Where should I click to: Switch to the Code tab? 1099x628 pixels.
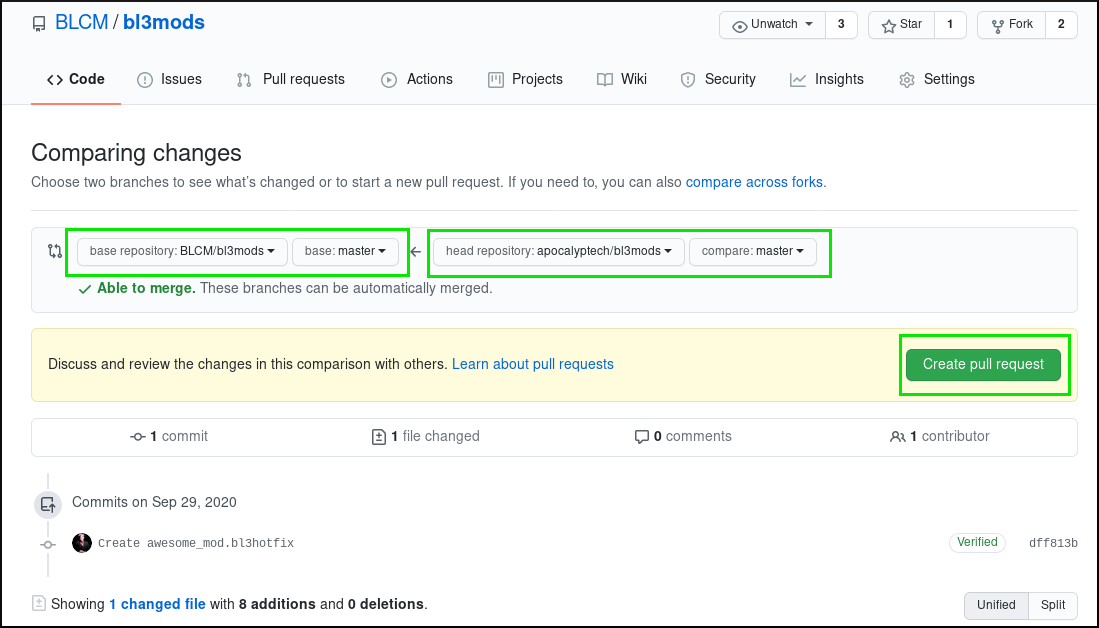tap(76, 79)
